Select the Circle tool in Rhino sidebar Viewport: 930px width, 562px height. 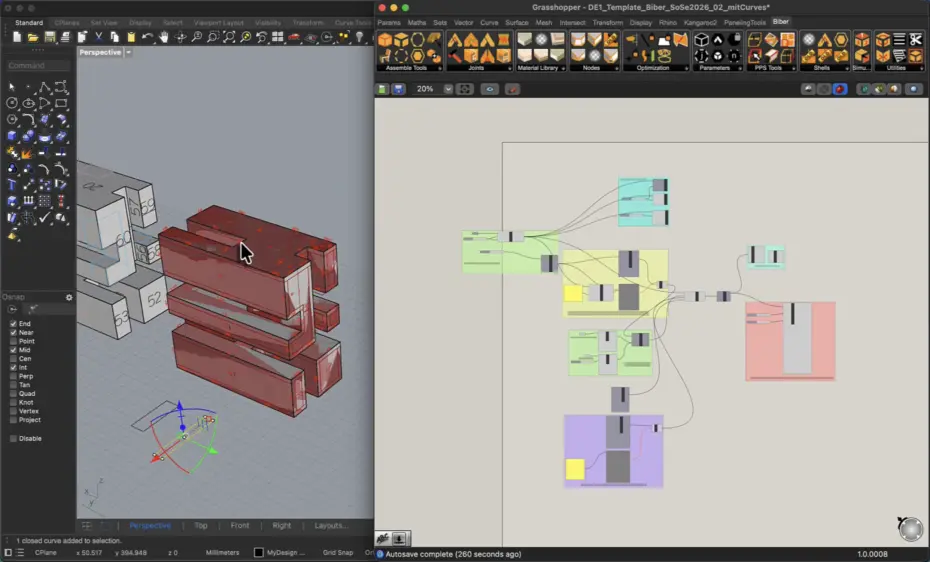(x=12, y=103)
